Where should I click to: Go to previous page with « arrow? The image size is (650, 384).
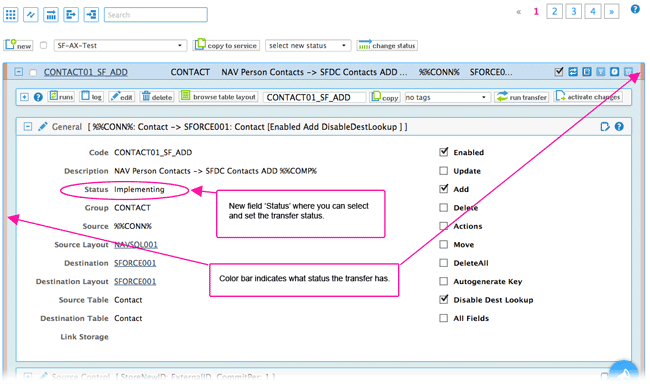pyautogui.click(x=519, y=12)
